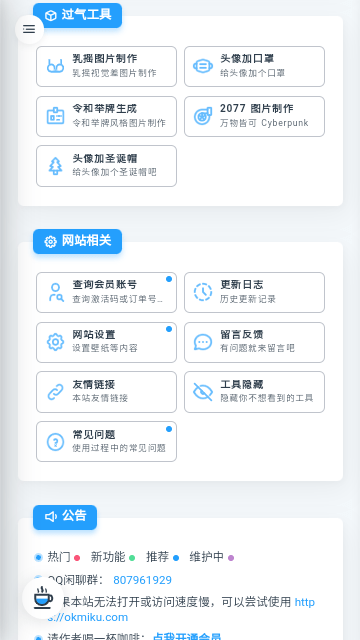Open 查询会员账号 account lookup

click(x=107, y=293)
